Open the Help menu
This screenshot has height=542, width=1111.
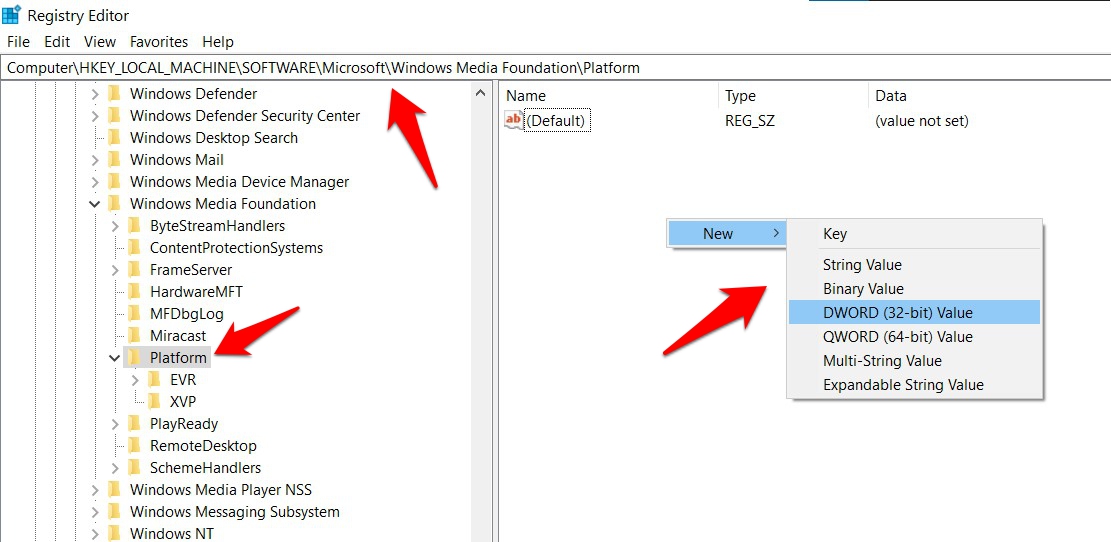tap(218, 42)
